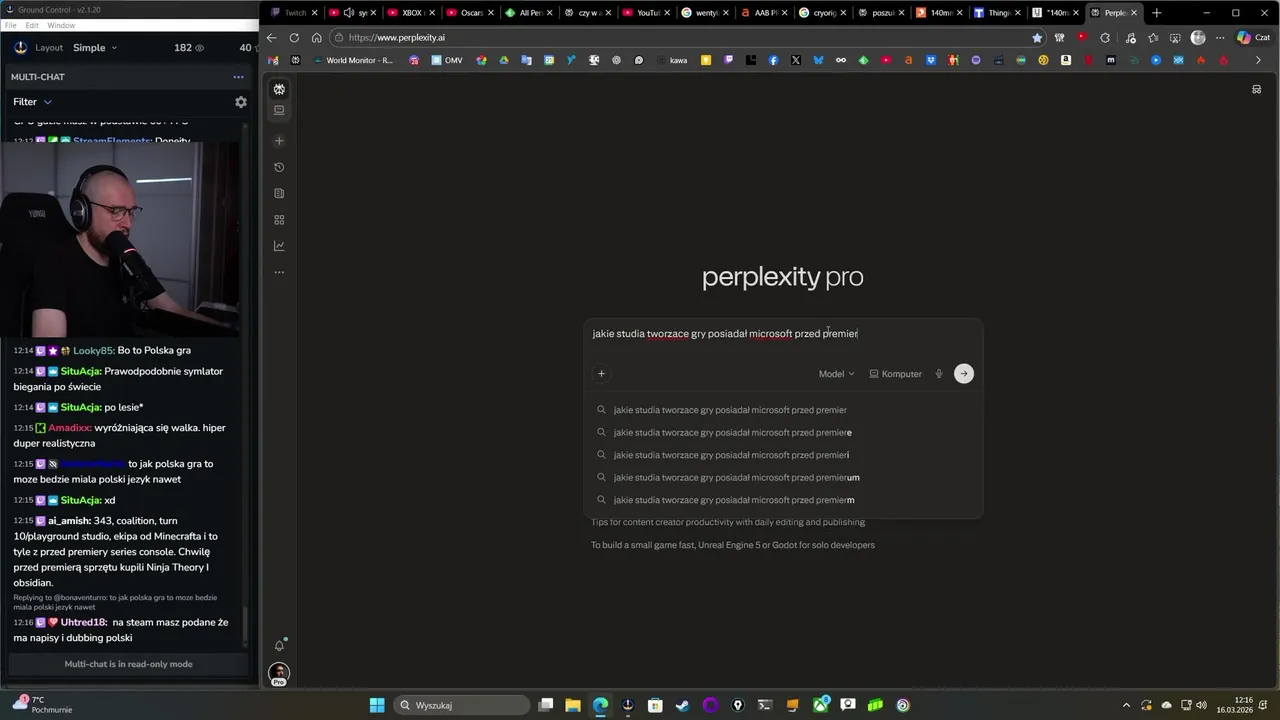Open Multi-Chat settings gear
The width and height of the screenshot is (1280, 720).
point(241,102)
